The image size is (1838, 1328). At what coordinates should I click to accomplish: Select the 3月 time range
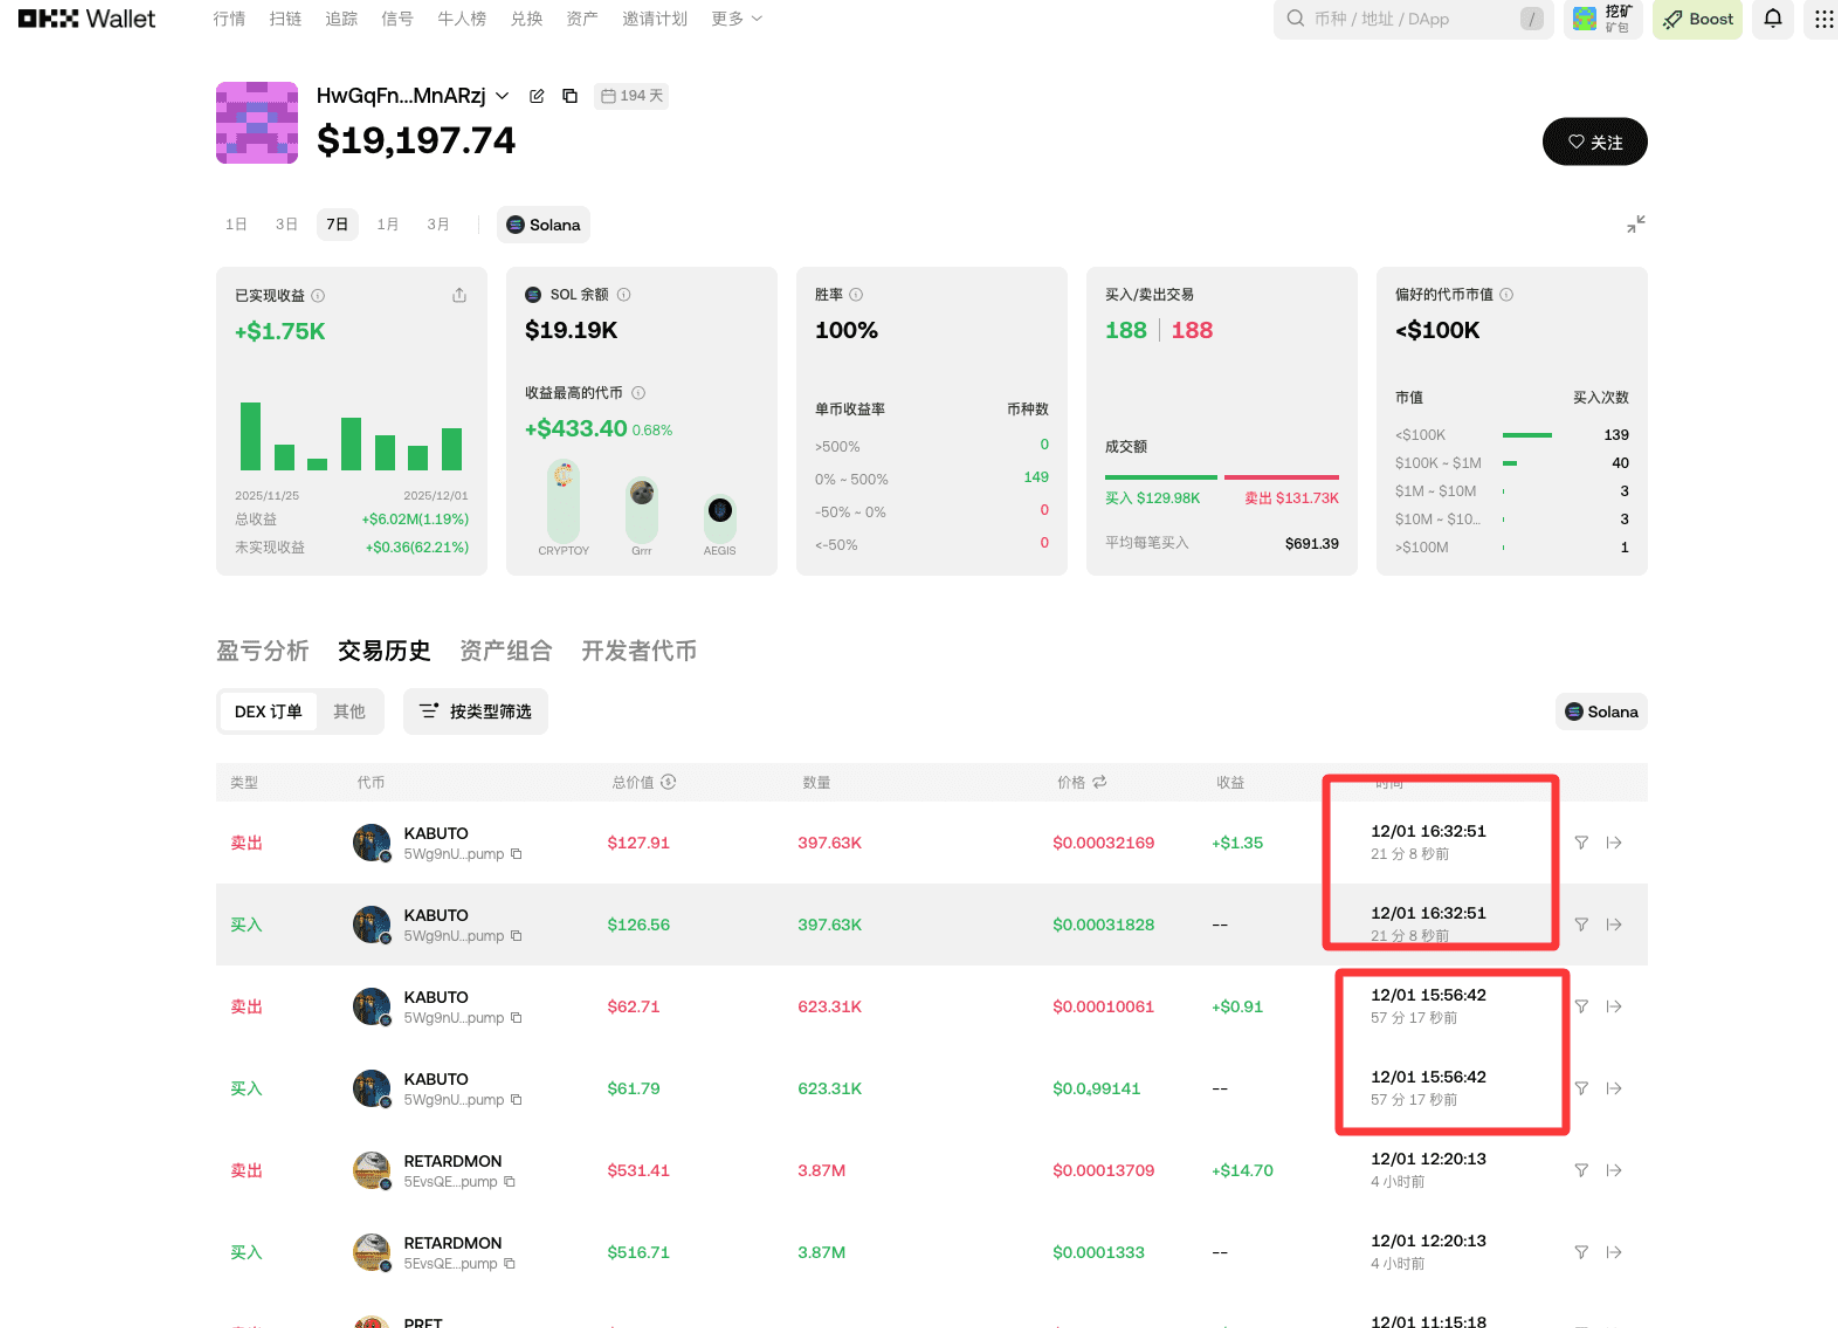click(x=438, y=225)
